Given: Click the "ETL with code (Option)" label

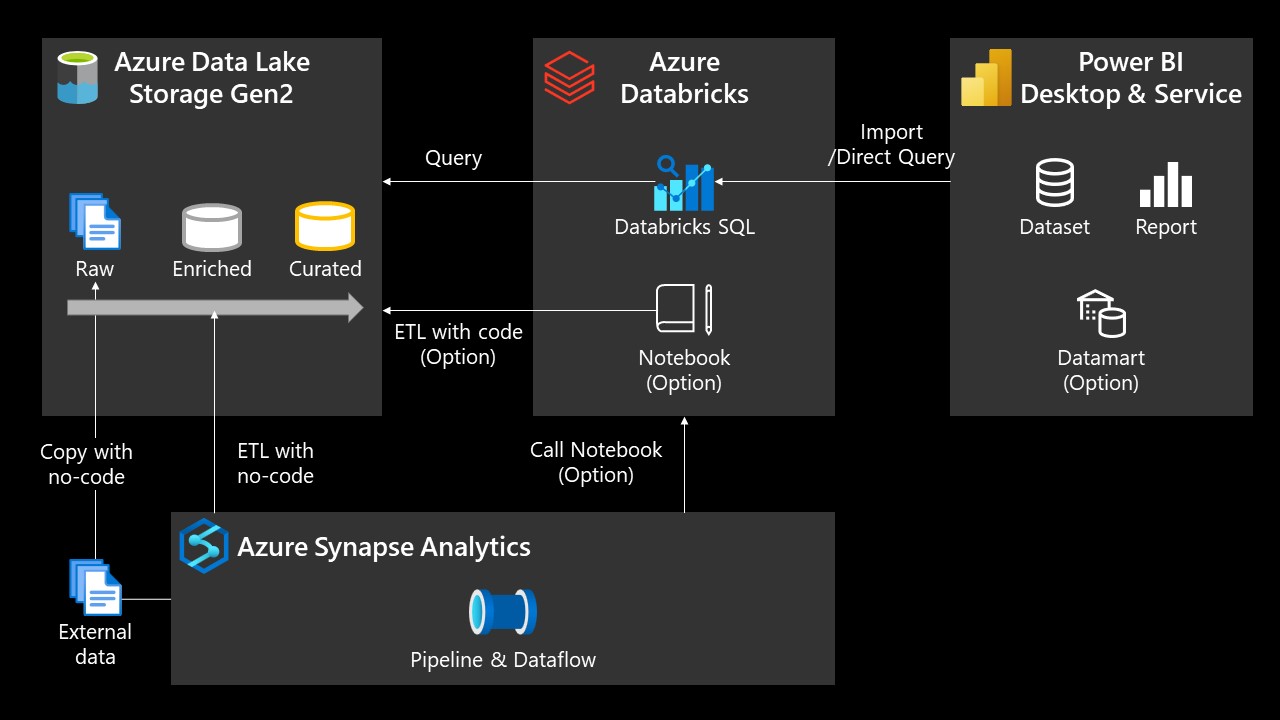Looking at the screenshot, I should click(459, 344).
